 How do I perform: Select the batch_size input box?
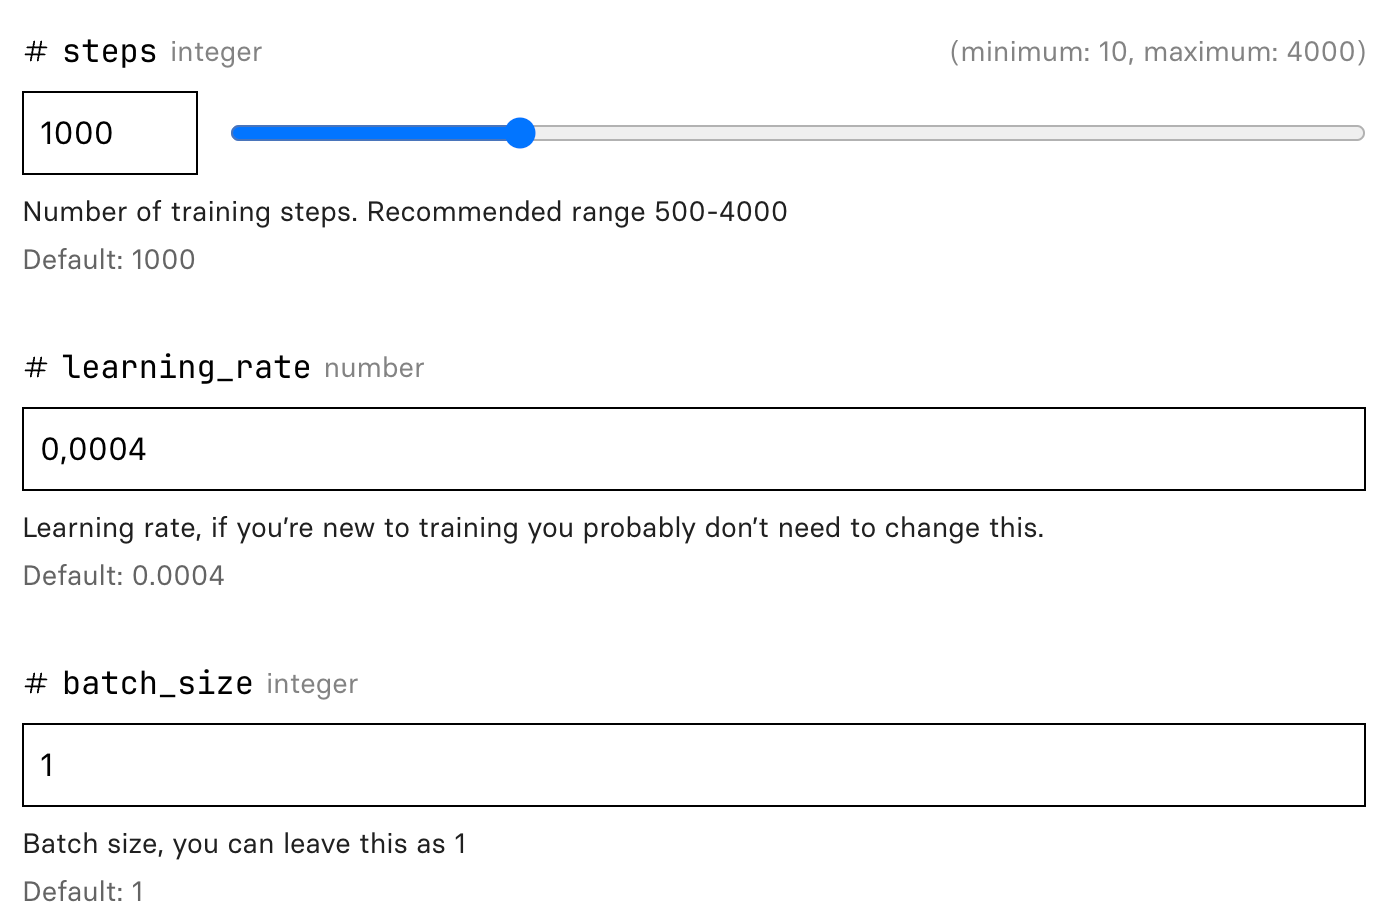(x=694, y=765)
